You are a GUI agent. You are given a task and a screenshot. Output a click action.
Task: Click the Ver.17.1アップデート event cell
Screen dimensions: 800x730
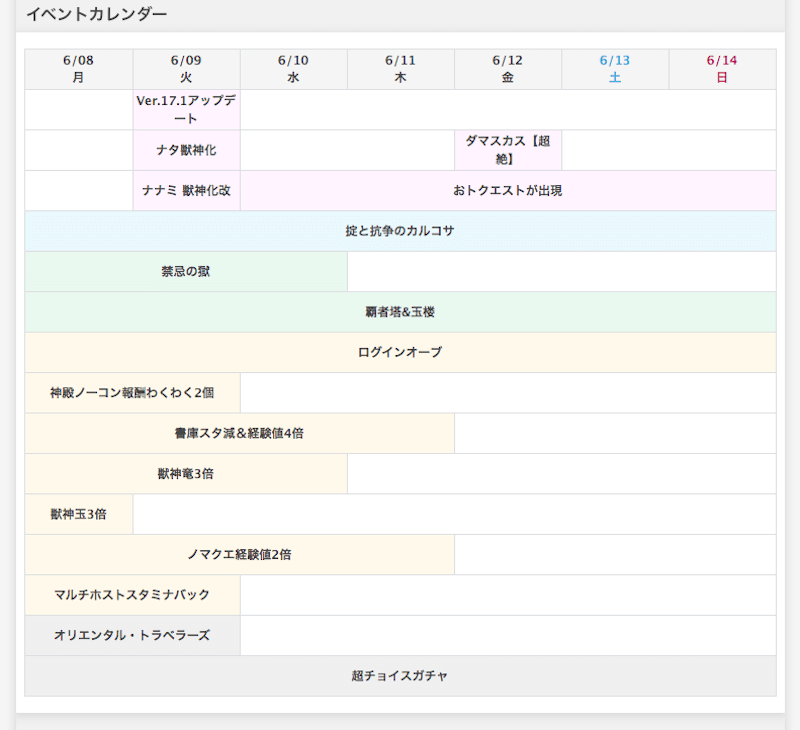[x=186, y=110]
